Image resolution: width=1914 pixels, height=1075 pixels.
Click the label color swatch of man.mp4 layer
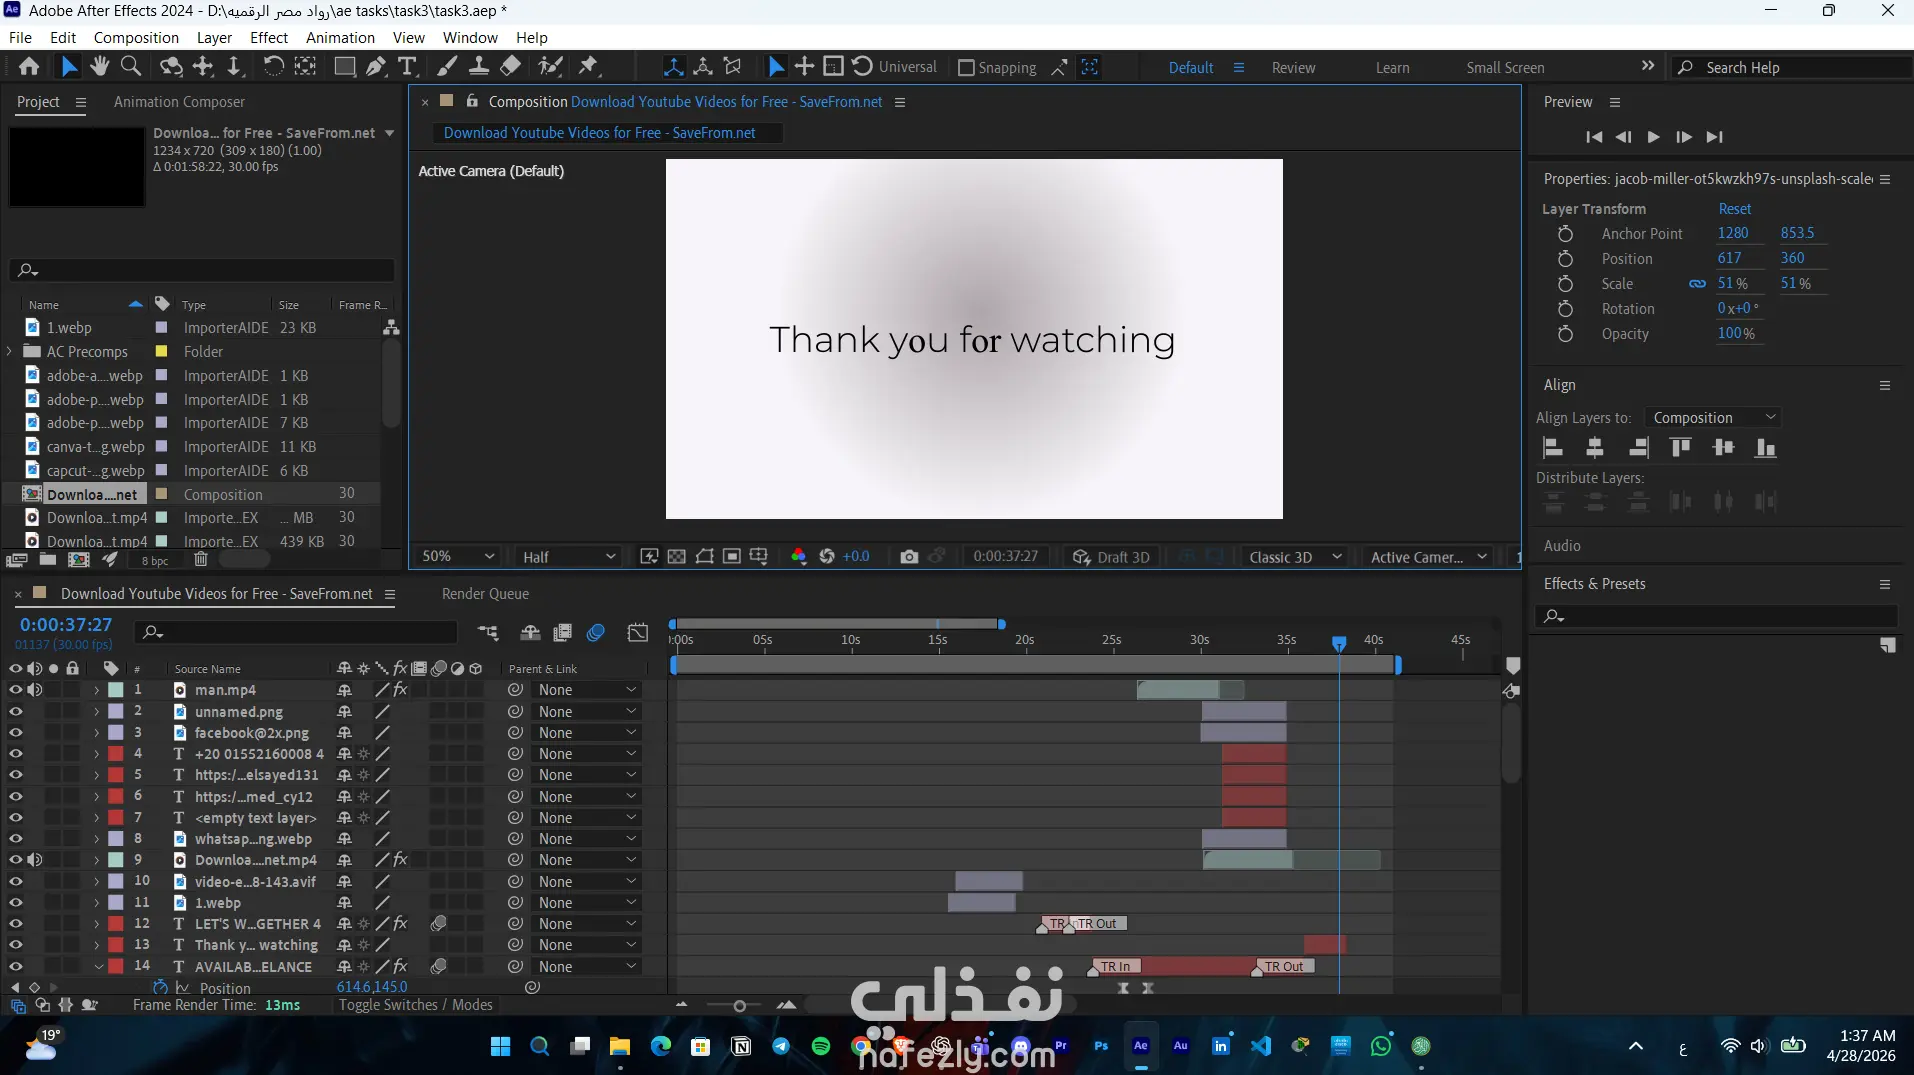click(x=116, y=690)
